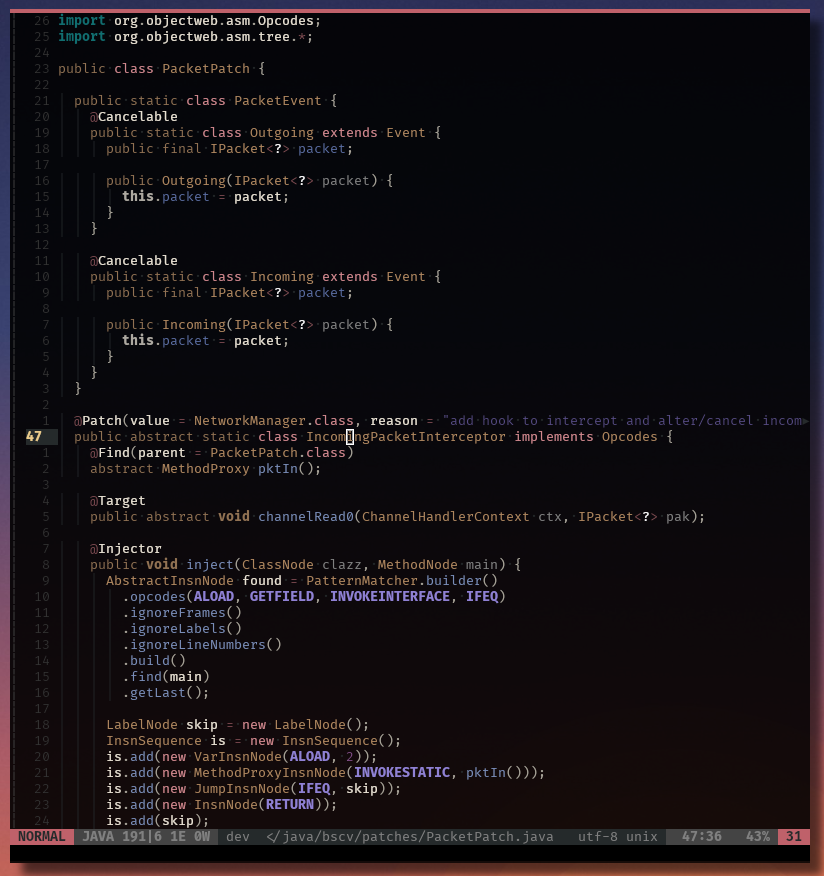Click GETFIELD in the .opcodes line
Image resolution: width=824 pixels, height=876 pixels.
(282, 597)
